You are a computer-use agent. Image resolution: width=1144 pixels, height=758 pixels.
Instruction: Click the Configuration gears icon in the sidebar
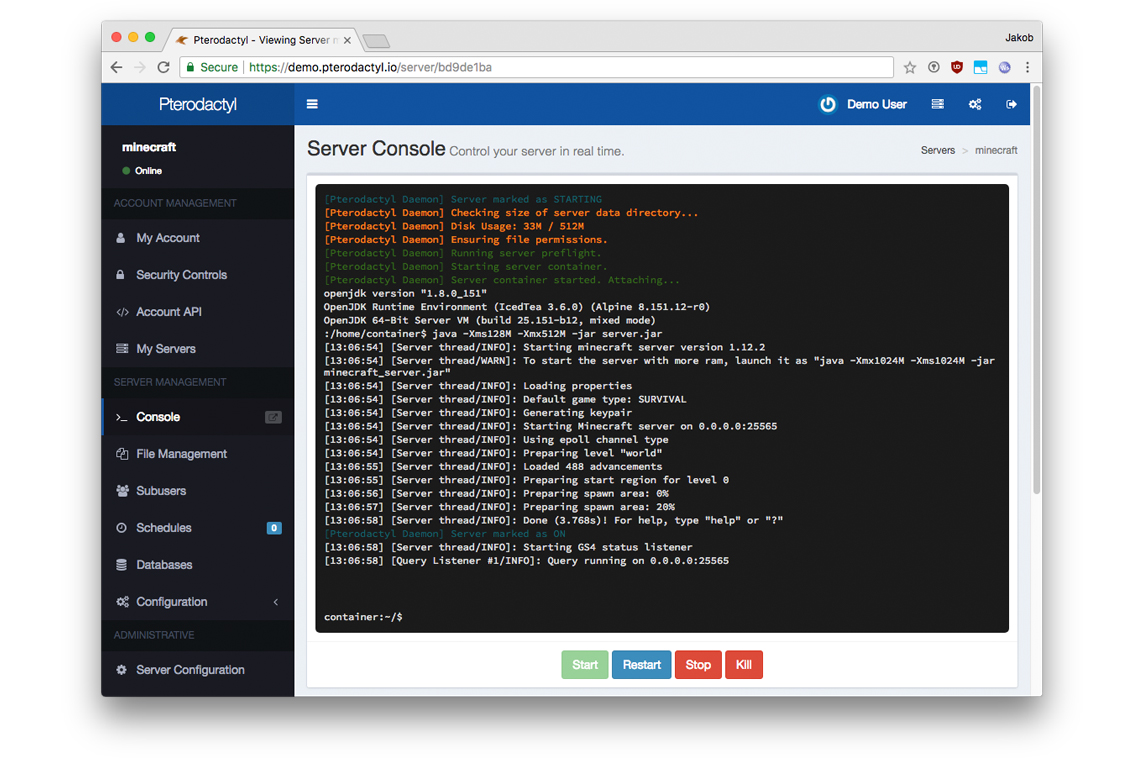pyautogui.click(x=122, y=602)
